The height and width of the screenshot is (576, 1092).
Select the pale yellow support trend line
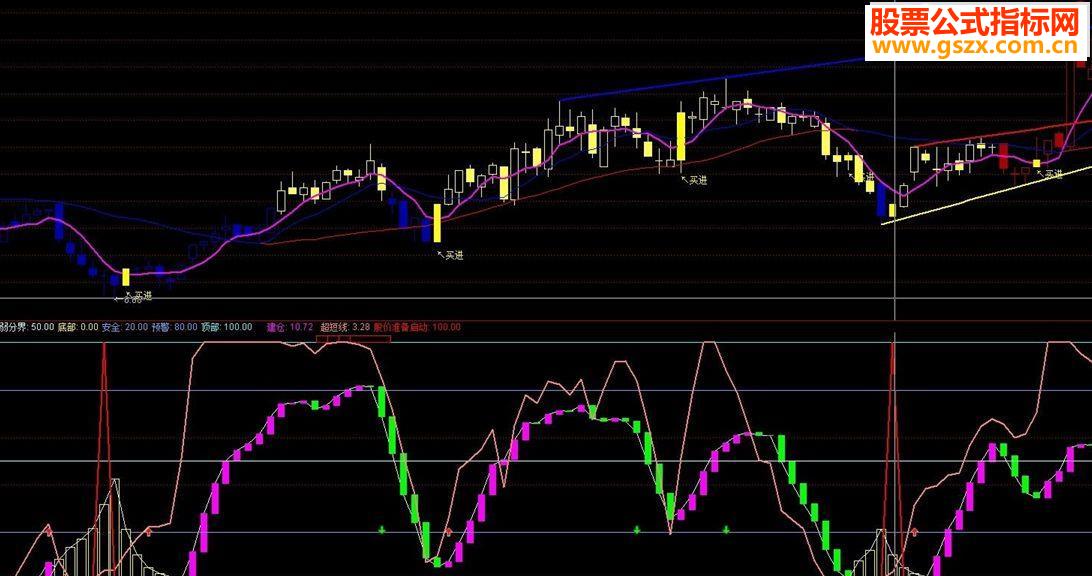point(985,195)
